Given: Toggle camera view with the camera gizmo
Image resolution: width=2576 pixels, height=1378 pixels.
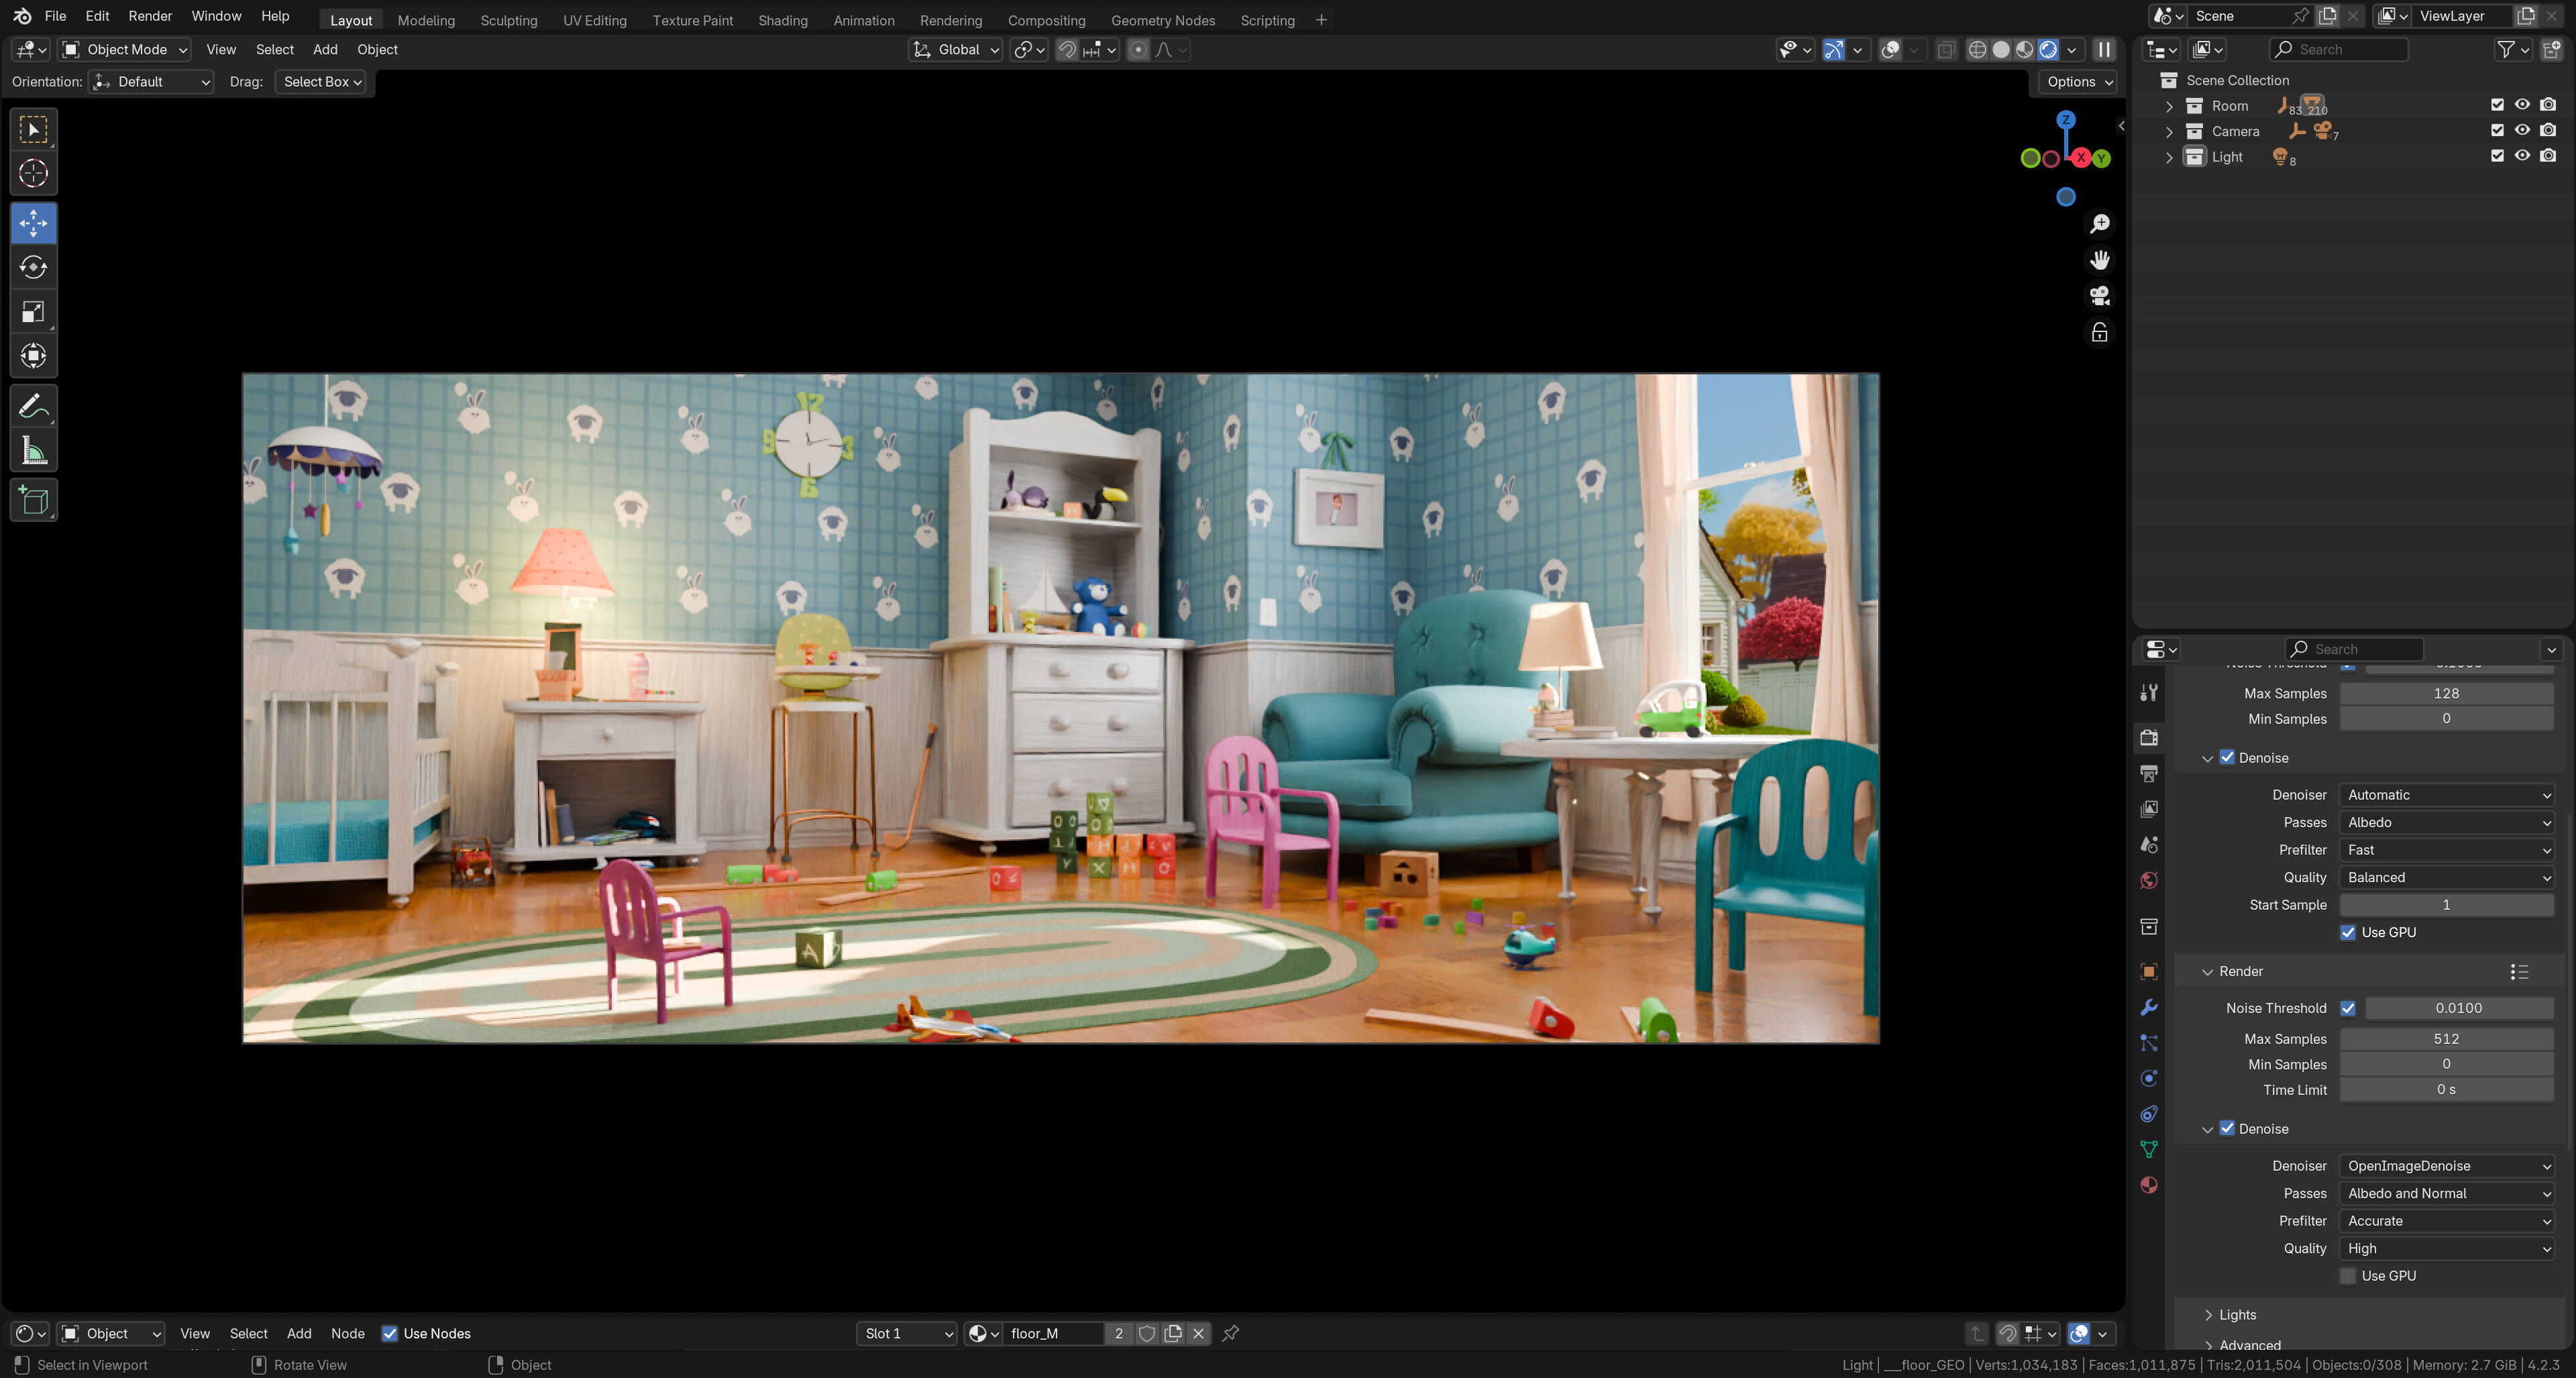Looking at the screenshot, I should click(x=2099, y=296).
